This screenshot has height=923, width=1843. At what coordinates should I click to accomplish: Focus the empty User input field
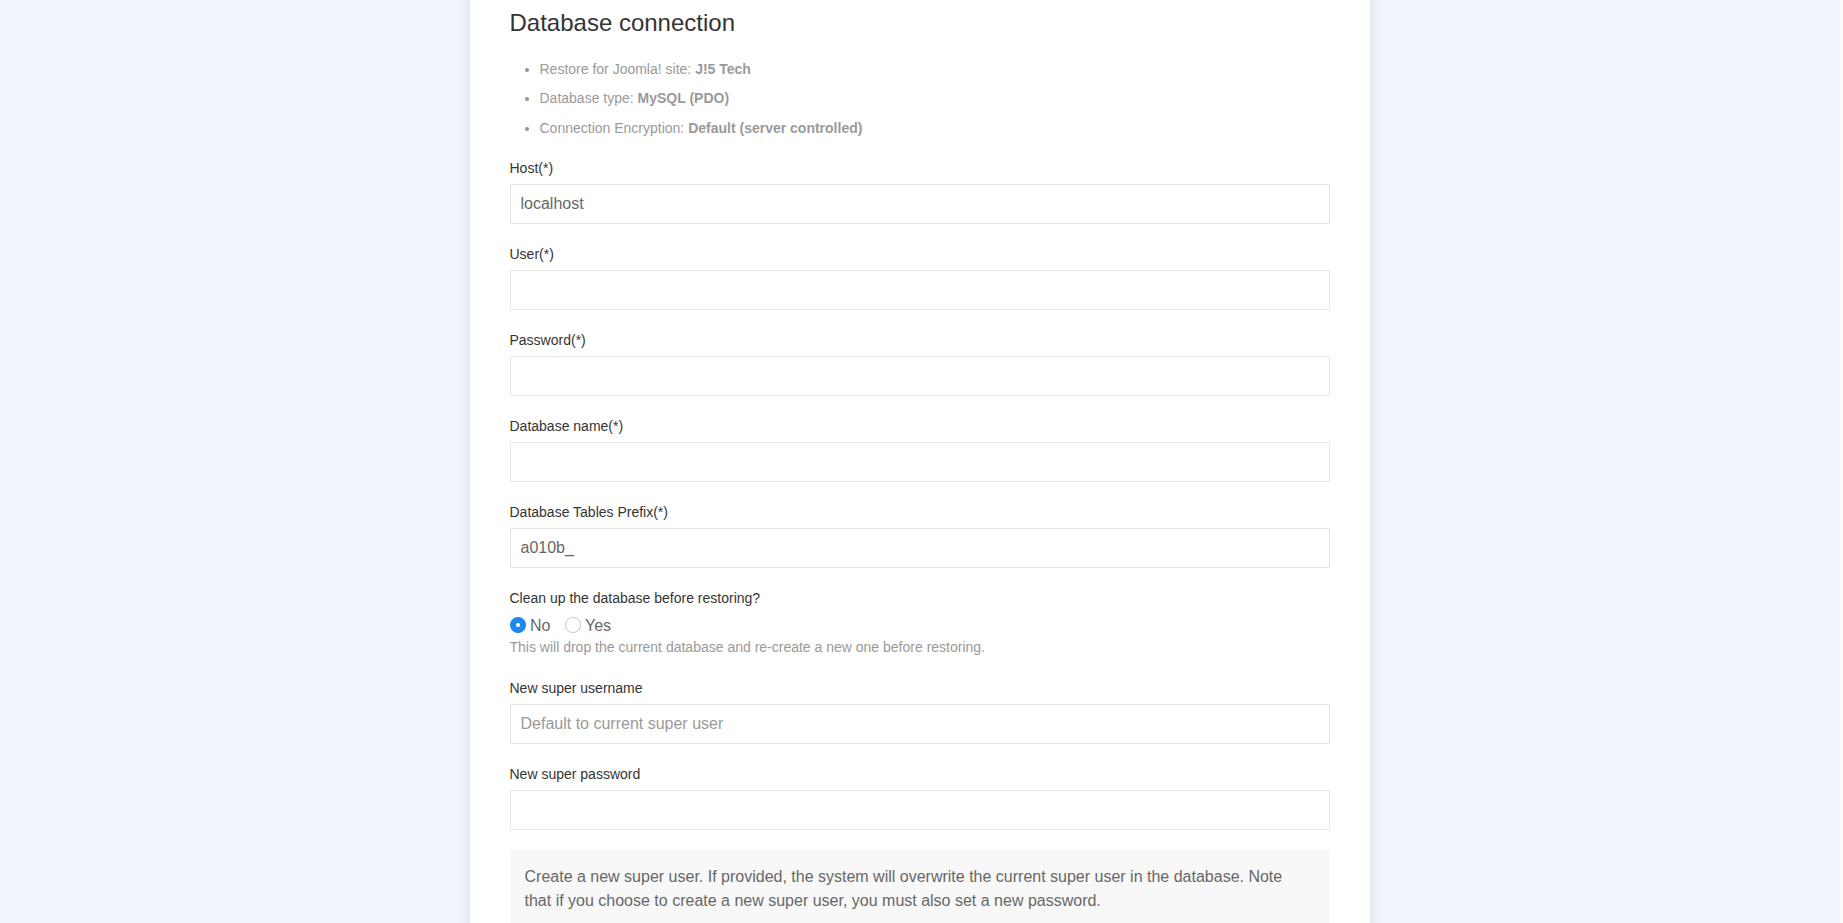919,290
